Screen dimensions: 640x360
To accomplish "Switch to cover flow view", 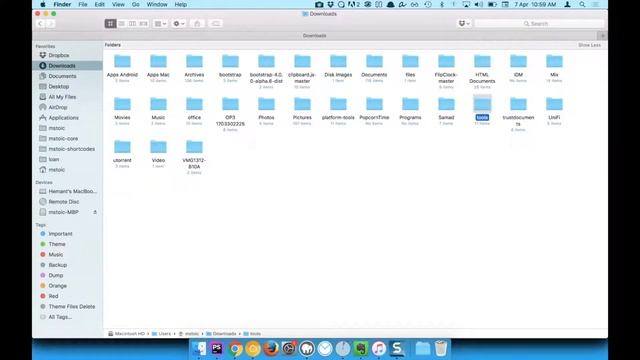I will click(143, 24).
